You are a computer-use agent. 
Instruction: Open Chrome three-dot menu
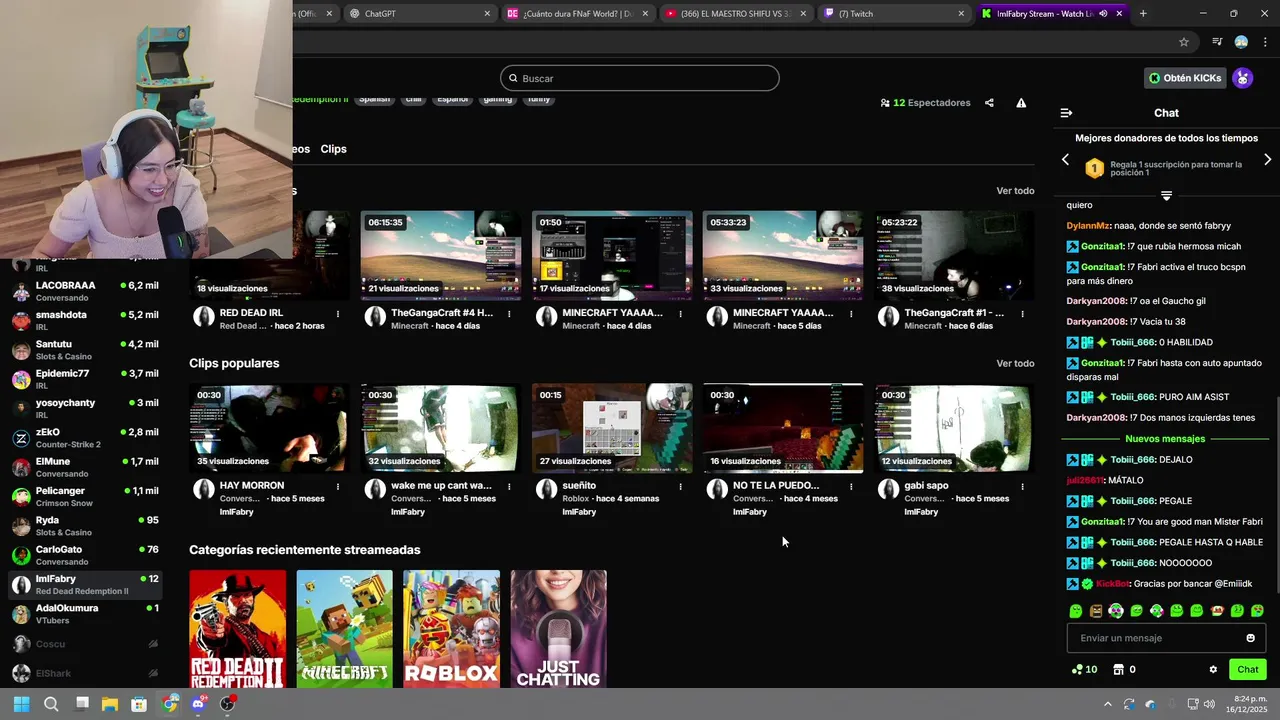point(1266,42)
